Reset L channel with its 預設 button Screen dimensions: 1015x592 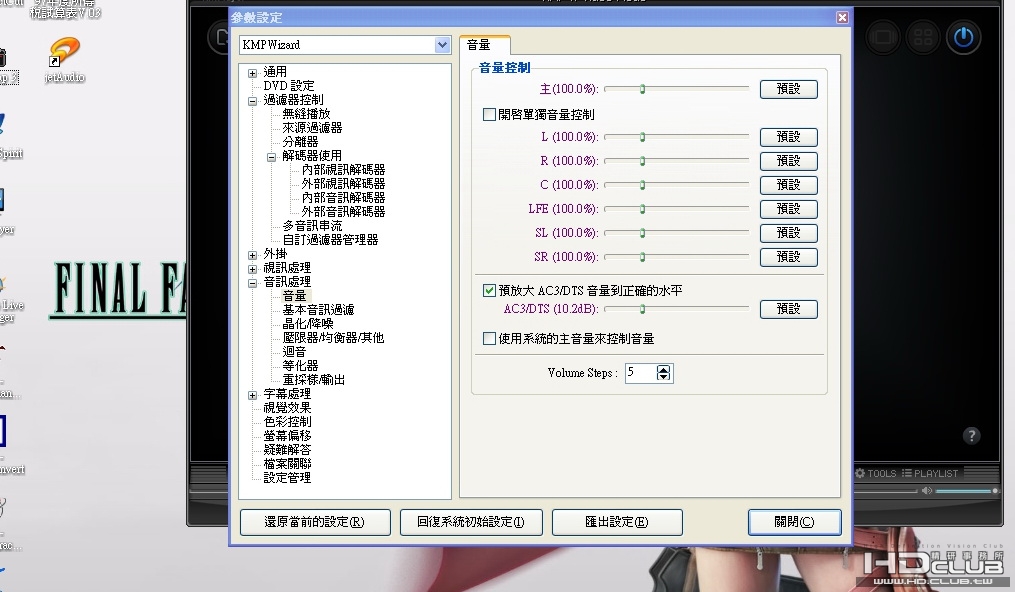pyautogui.click(x=788, y=137)
